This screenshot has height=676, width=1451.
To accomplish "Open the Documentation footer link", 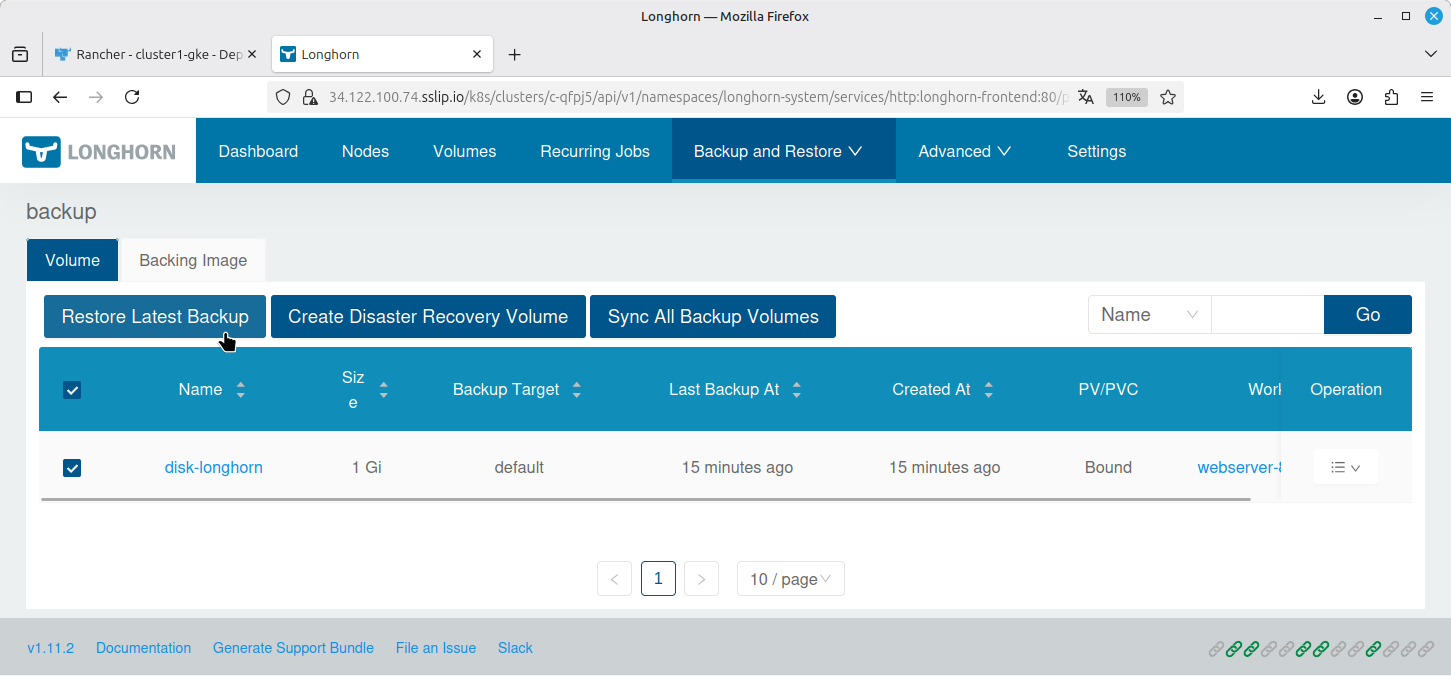I will 143,648.
